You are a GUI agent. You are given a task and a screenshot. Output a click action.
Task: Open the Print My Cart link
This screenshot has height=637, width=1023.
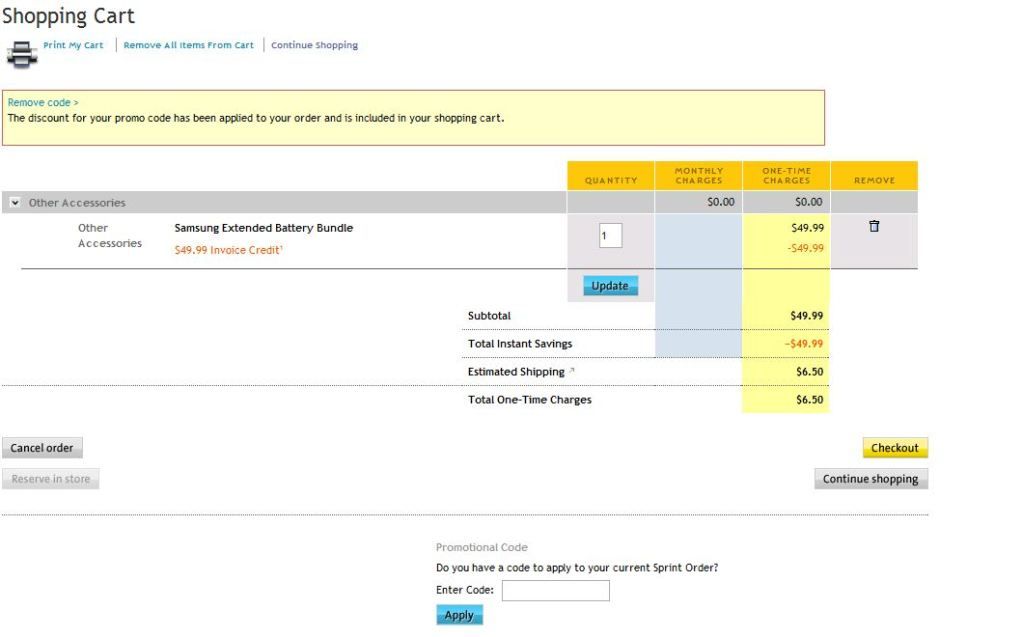73,45
